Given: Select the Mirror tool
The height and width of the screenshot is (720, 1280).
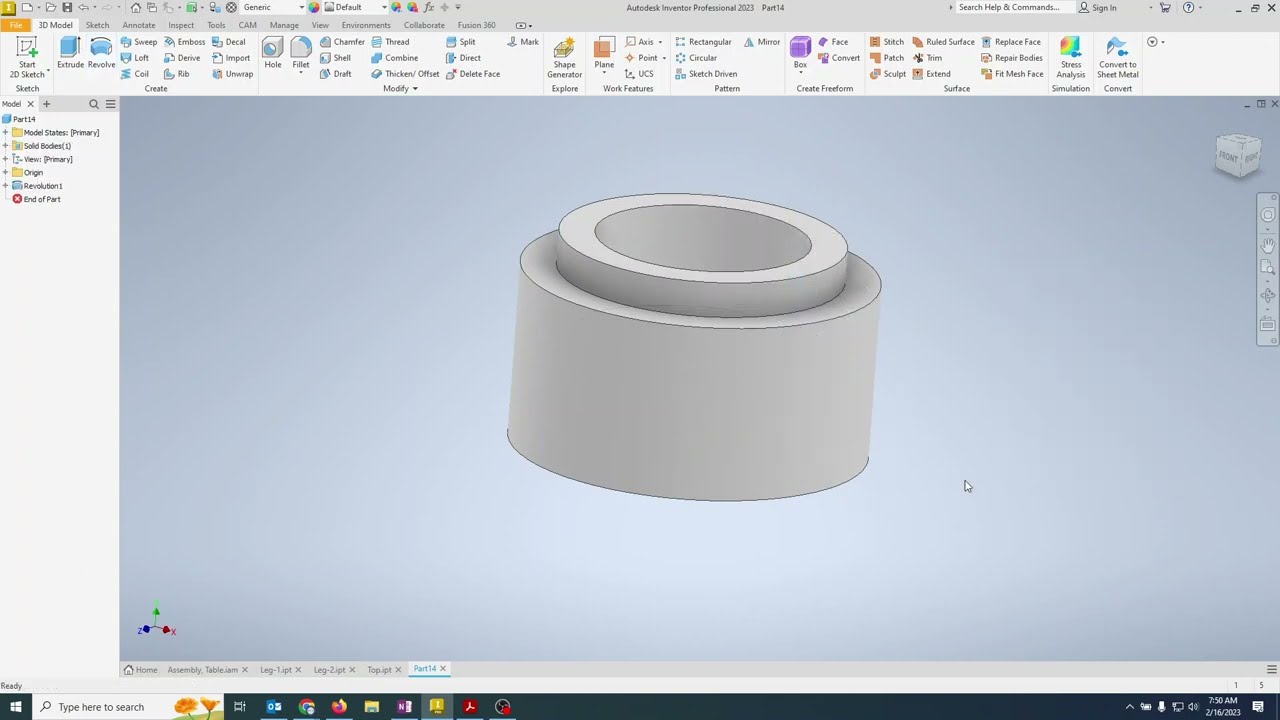Looking at the screenshot, I should click(761, 42).
